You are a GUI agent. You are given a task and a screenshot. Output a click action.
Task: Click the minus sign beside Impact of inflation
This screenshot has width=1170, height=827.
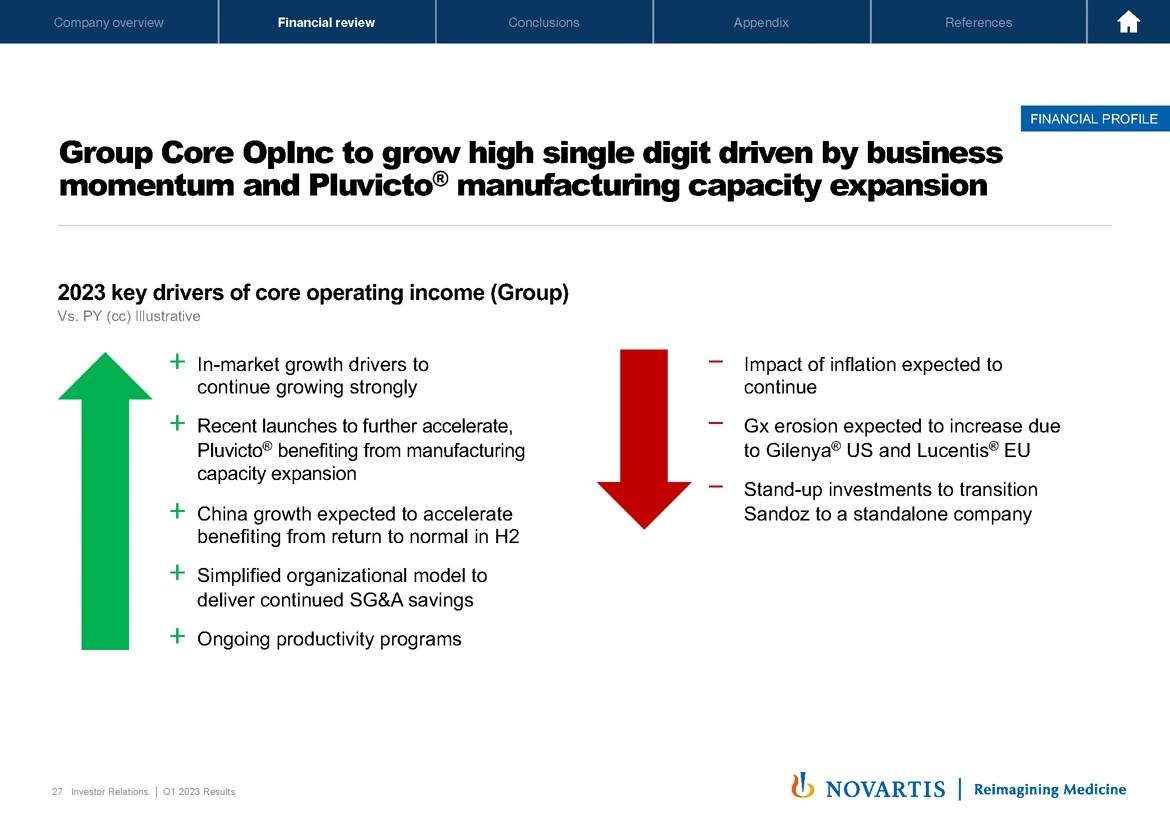click(716, 361)
